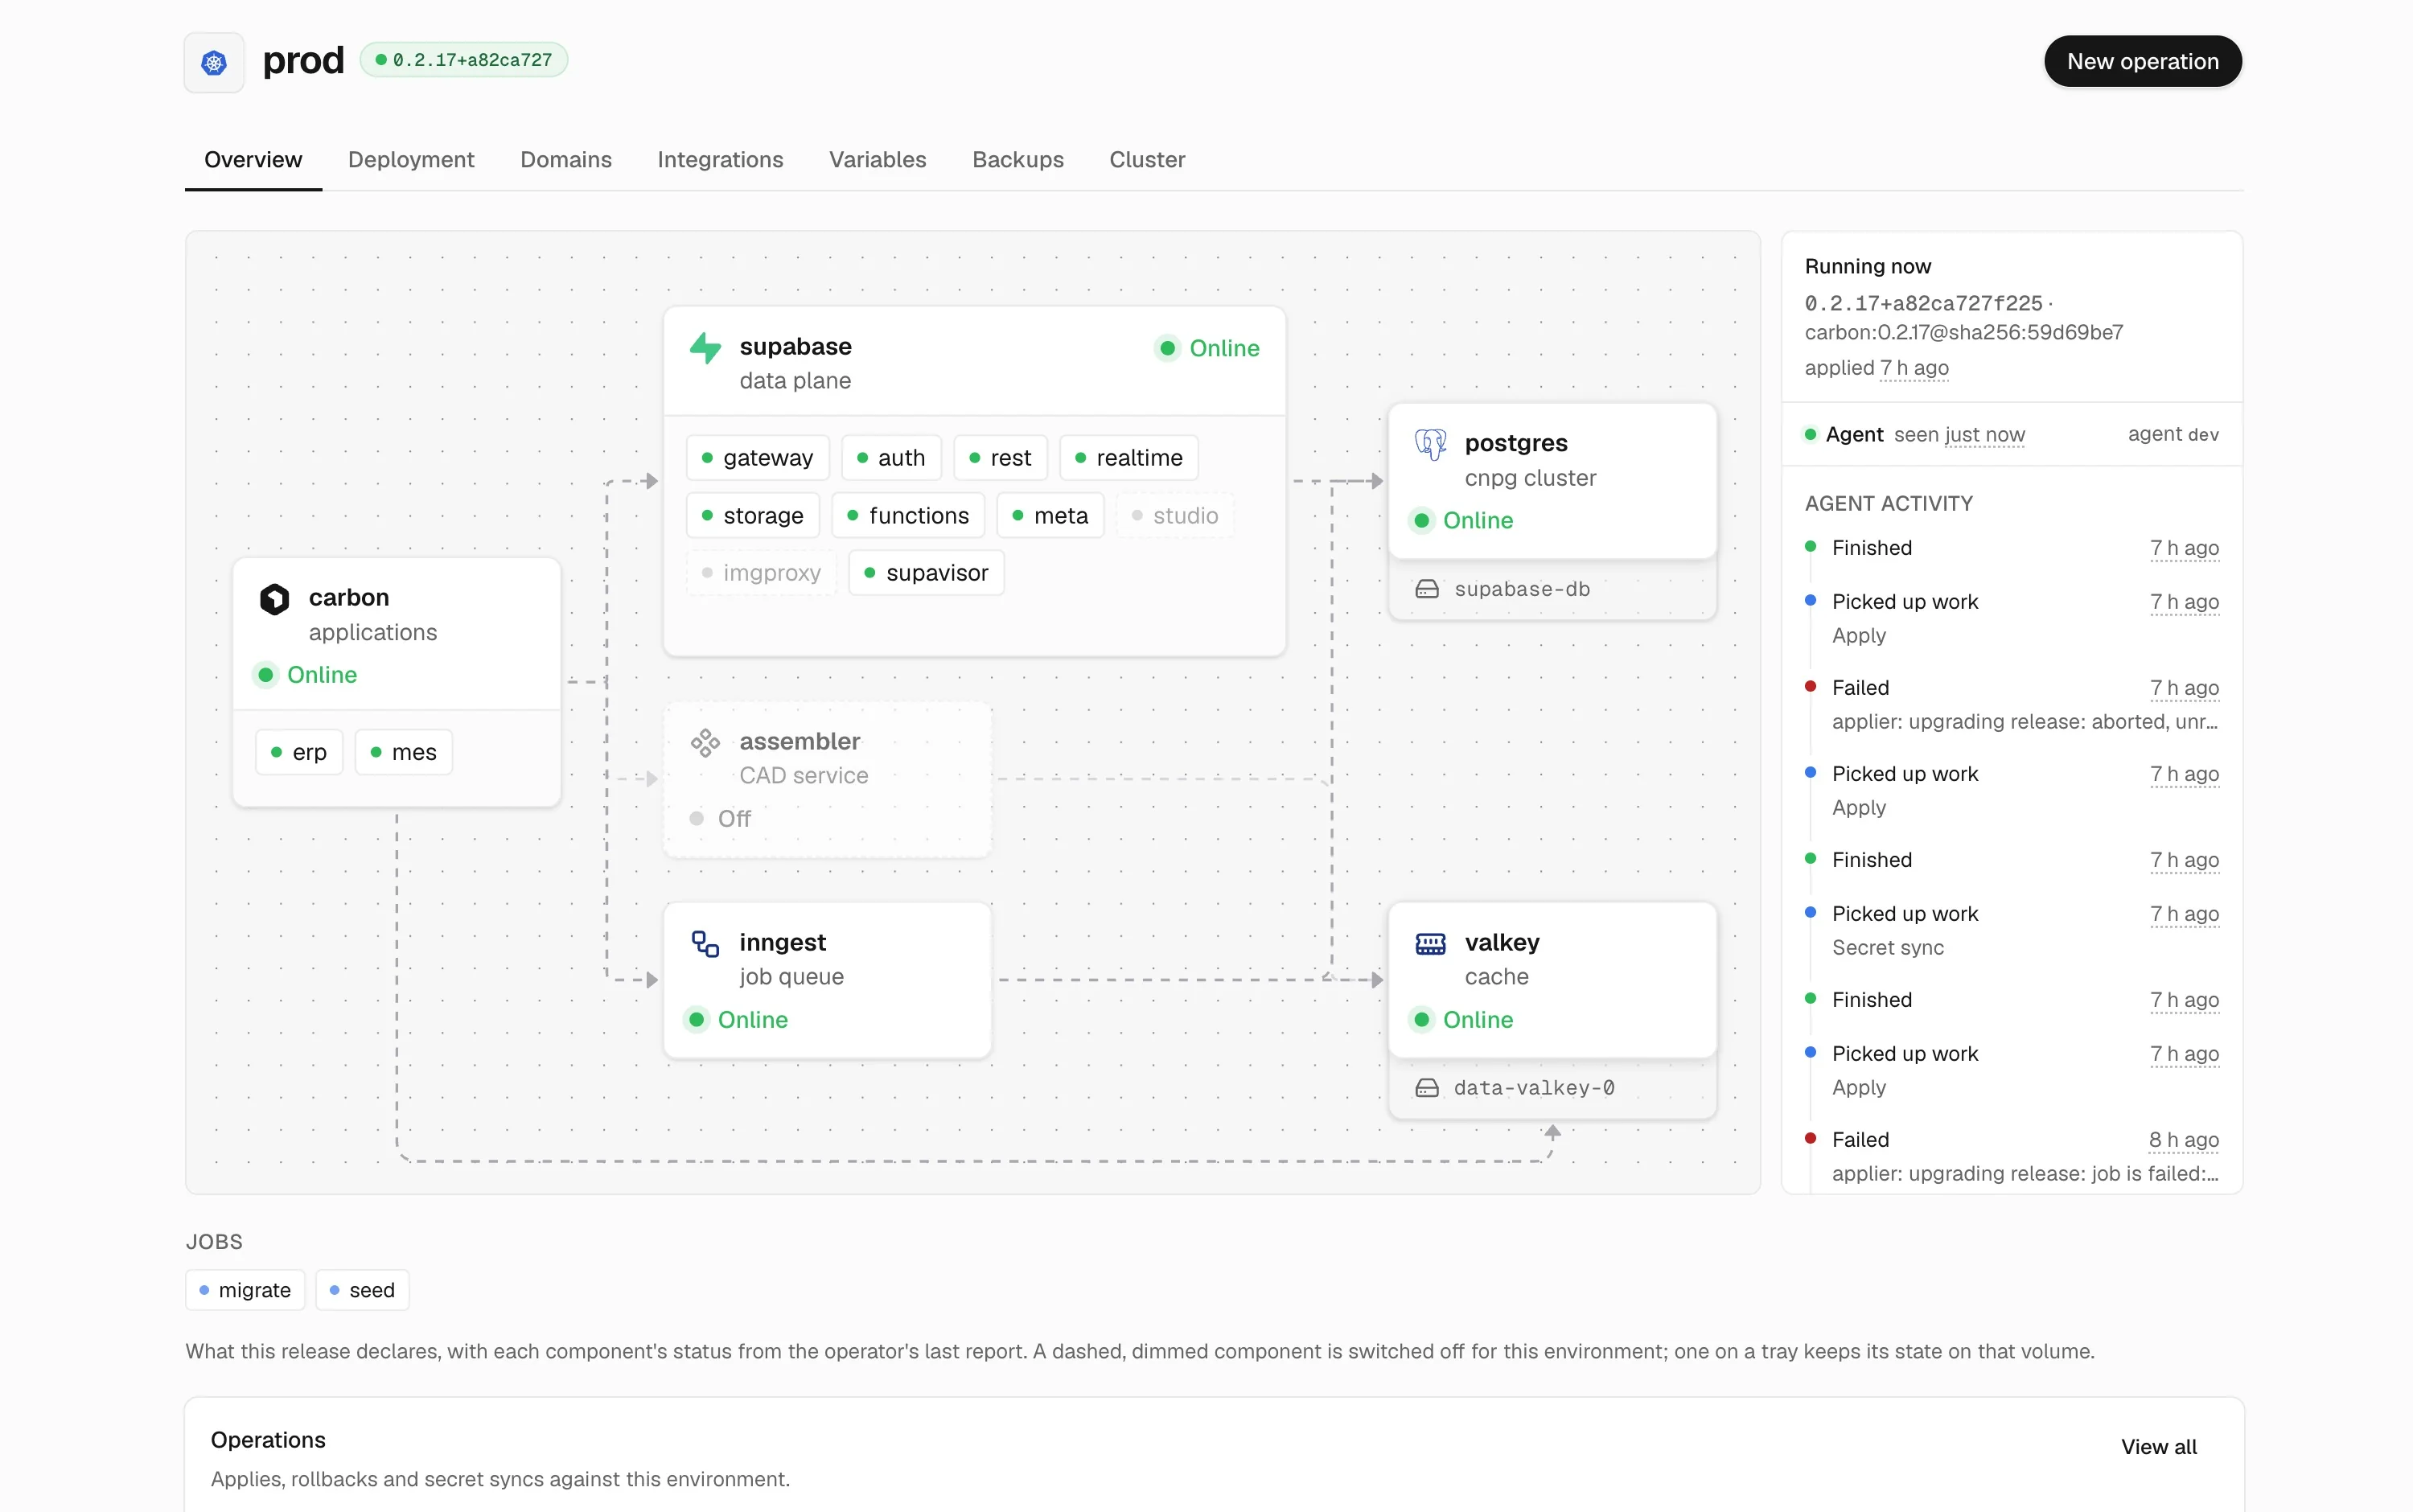Select the disabled studio chip
Viewport: 2413px width, 1512px height.
point(1175,515)
